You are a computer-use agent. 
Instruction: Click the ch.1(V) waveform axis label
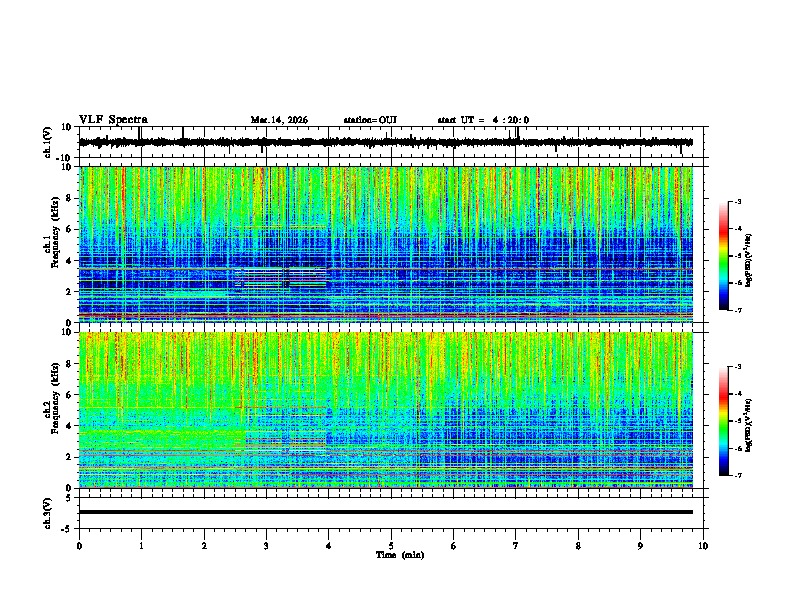coord(48,142)
